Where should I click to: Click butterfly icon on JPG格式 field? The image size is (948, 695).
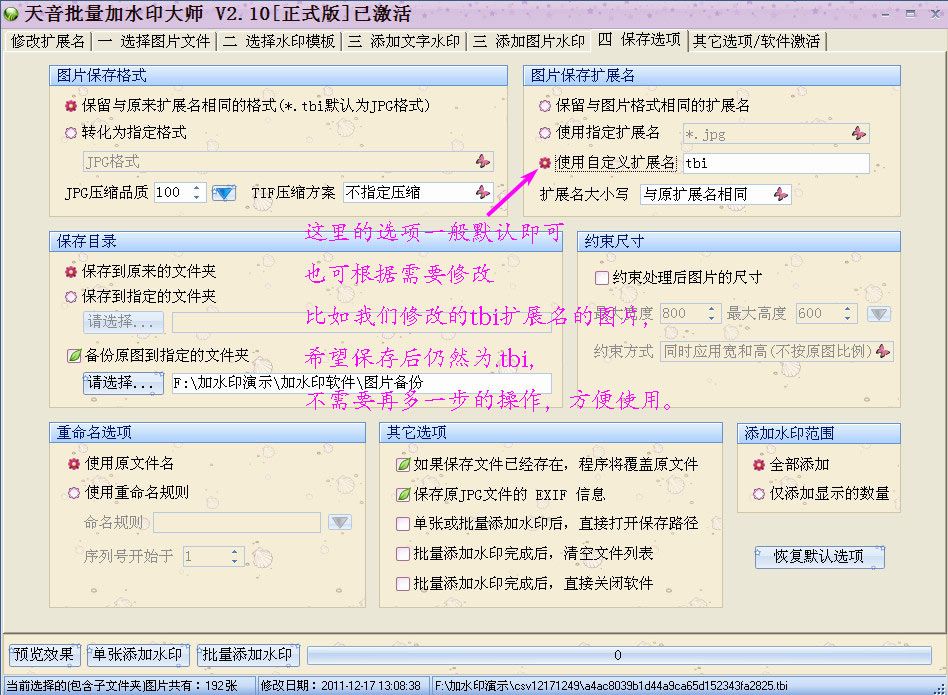click(x=482, y=161)
